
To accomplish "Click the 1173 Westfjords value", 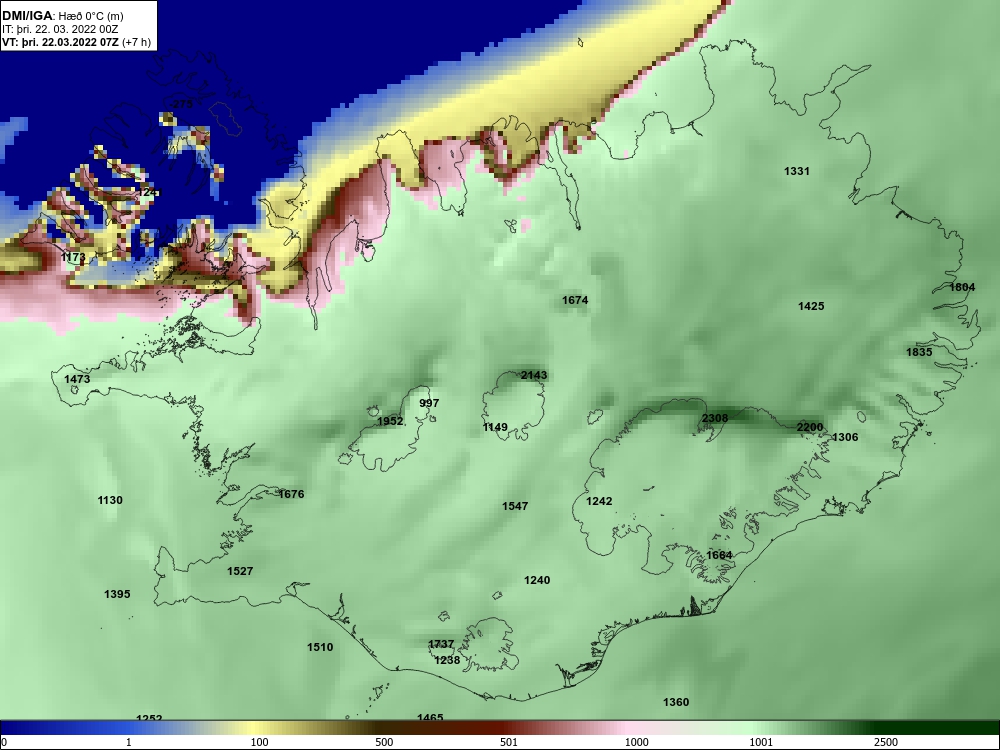I will pos(73,257).
